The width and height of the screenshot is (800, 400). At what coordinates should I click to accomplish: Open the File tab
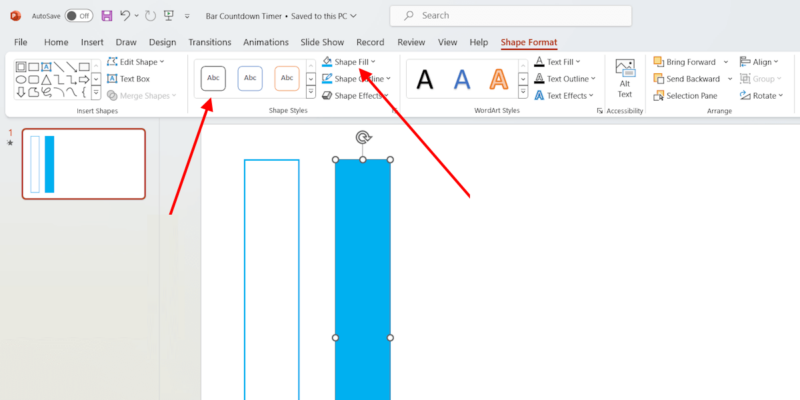(x=21, y=42)
